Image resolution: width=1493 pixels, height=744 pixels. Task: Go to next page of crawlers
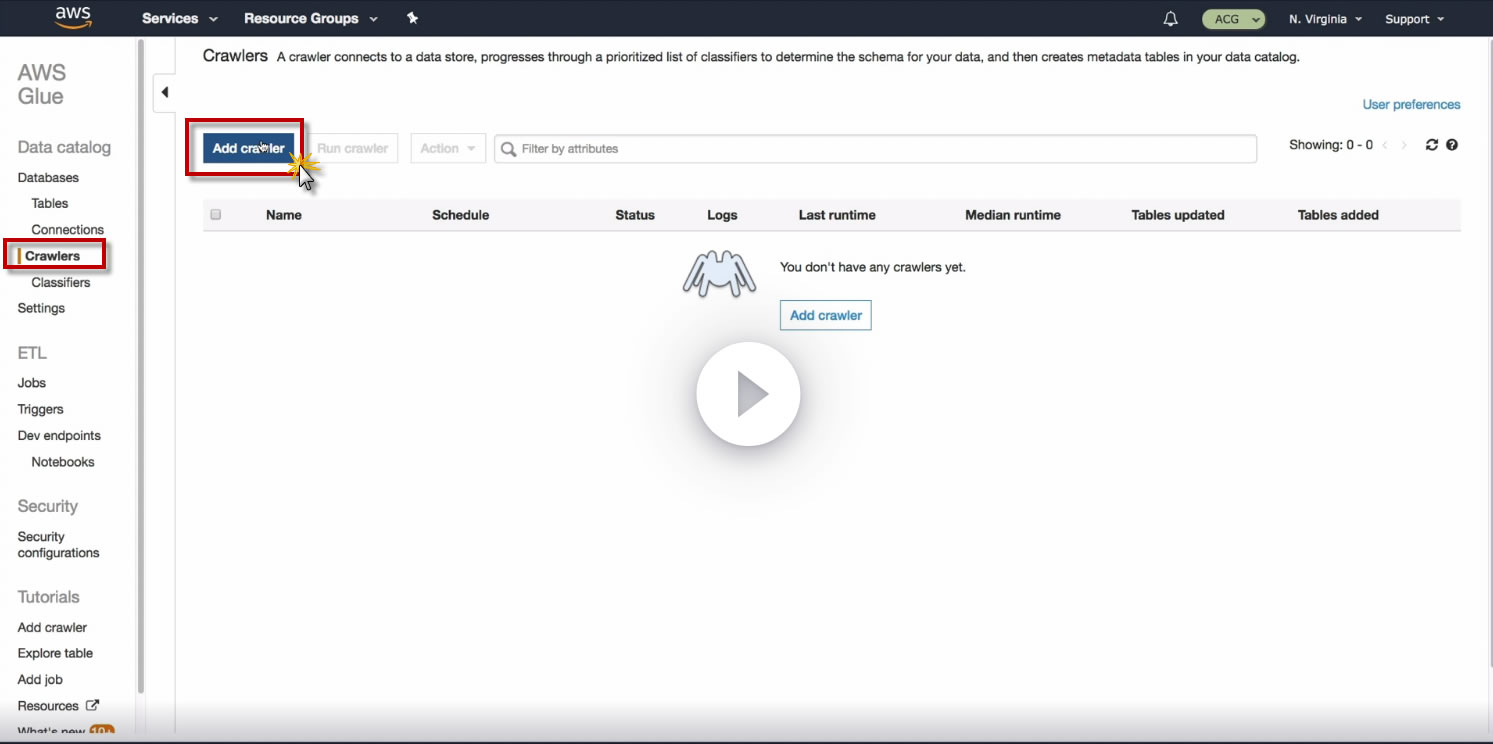coord(1404,146)
